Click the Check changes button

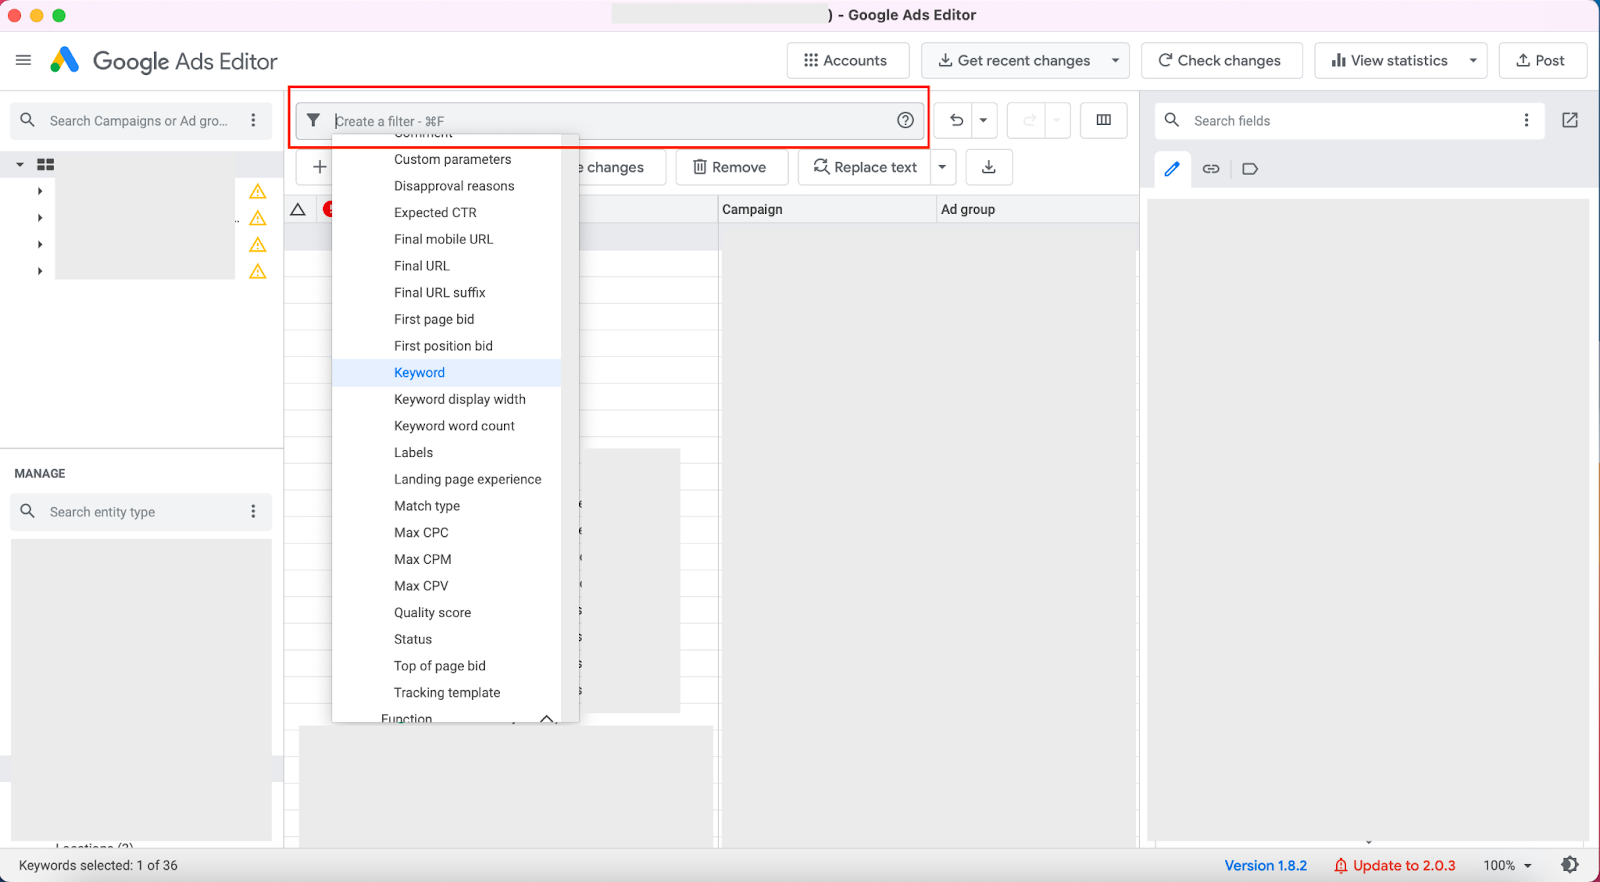(x=1221, y=60)
